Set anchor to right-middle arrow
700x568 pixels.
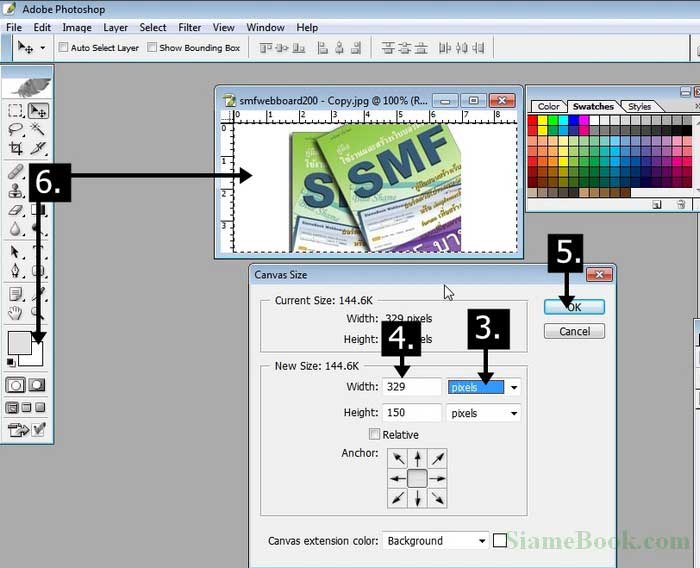[x=438, y=478]
